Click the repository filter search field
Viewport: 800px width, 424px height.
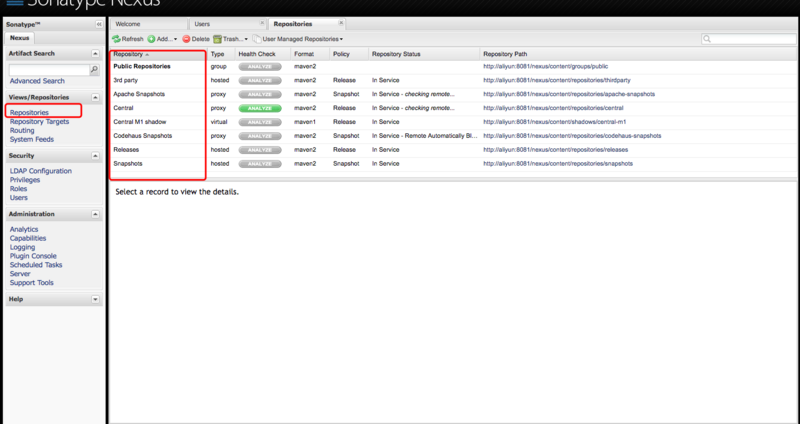pos(750,38)
